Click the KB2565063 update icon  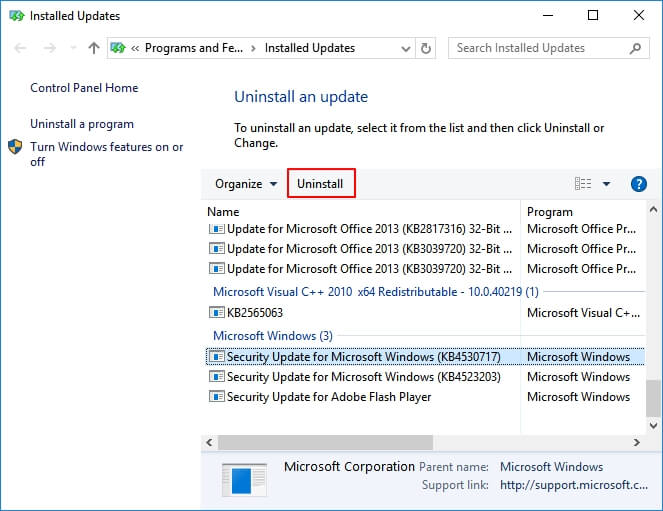pyautogui.click(x=217, y=313)
